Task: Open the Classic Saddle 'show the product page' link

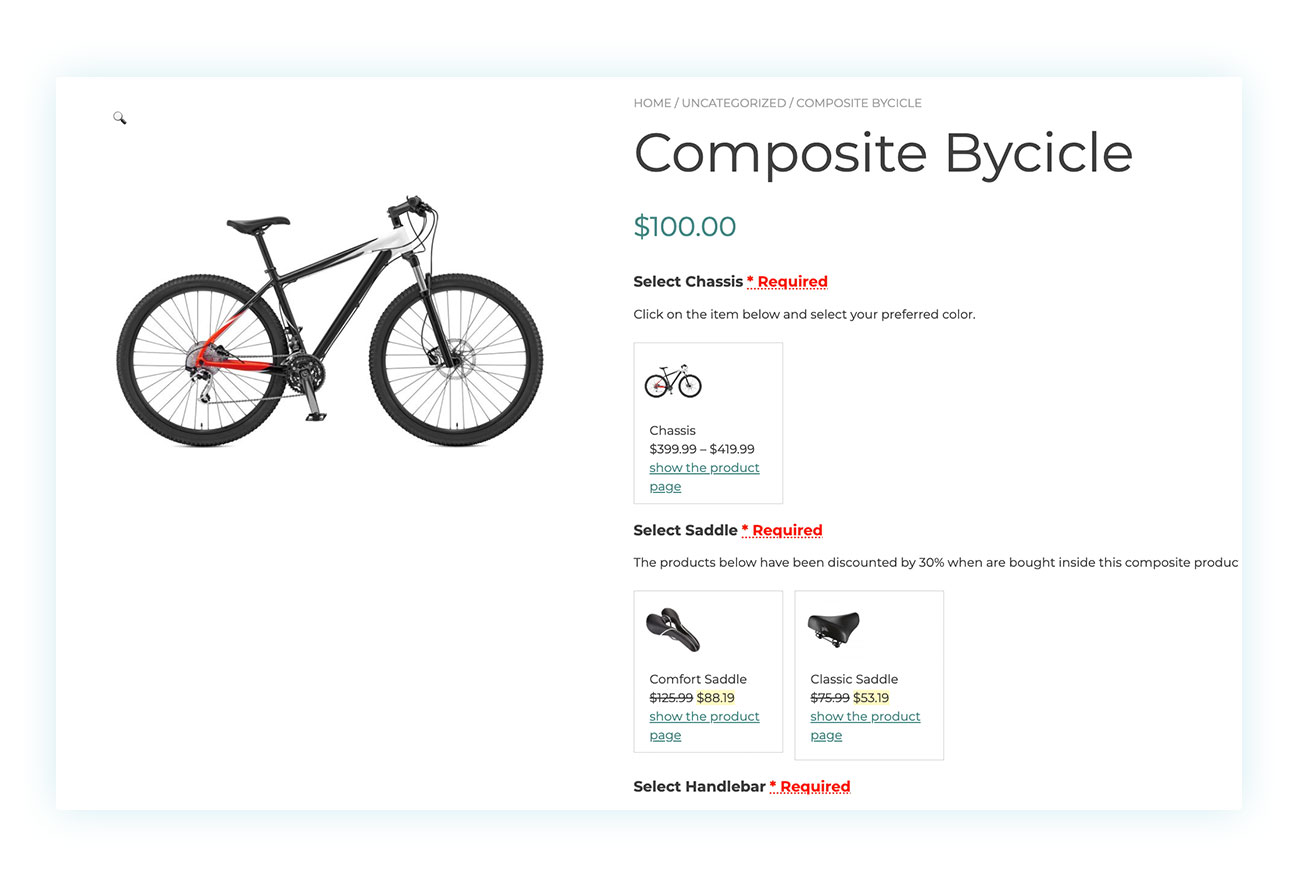Action: [865, 726]
